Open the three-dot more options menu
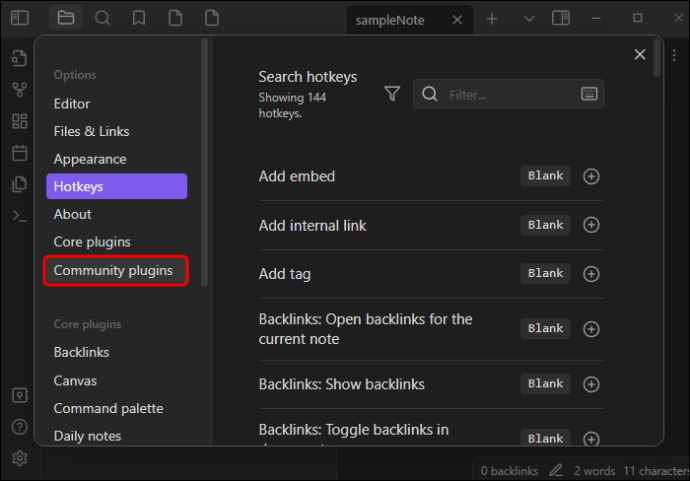The image size is (690, 481). [674, 55]
